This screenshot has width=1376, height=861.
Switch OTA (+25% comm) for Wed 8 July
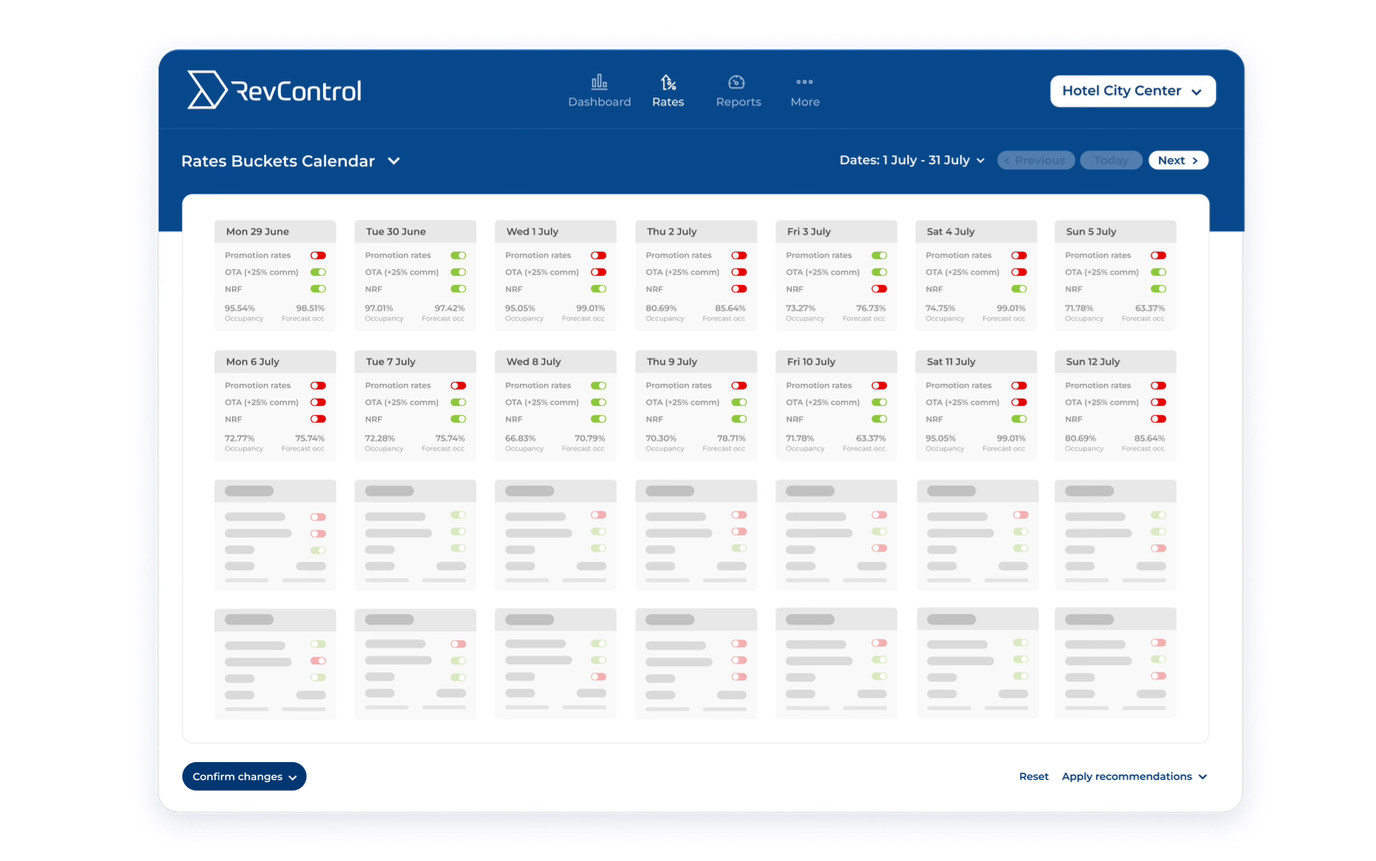tap(598, 402)
